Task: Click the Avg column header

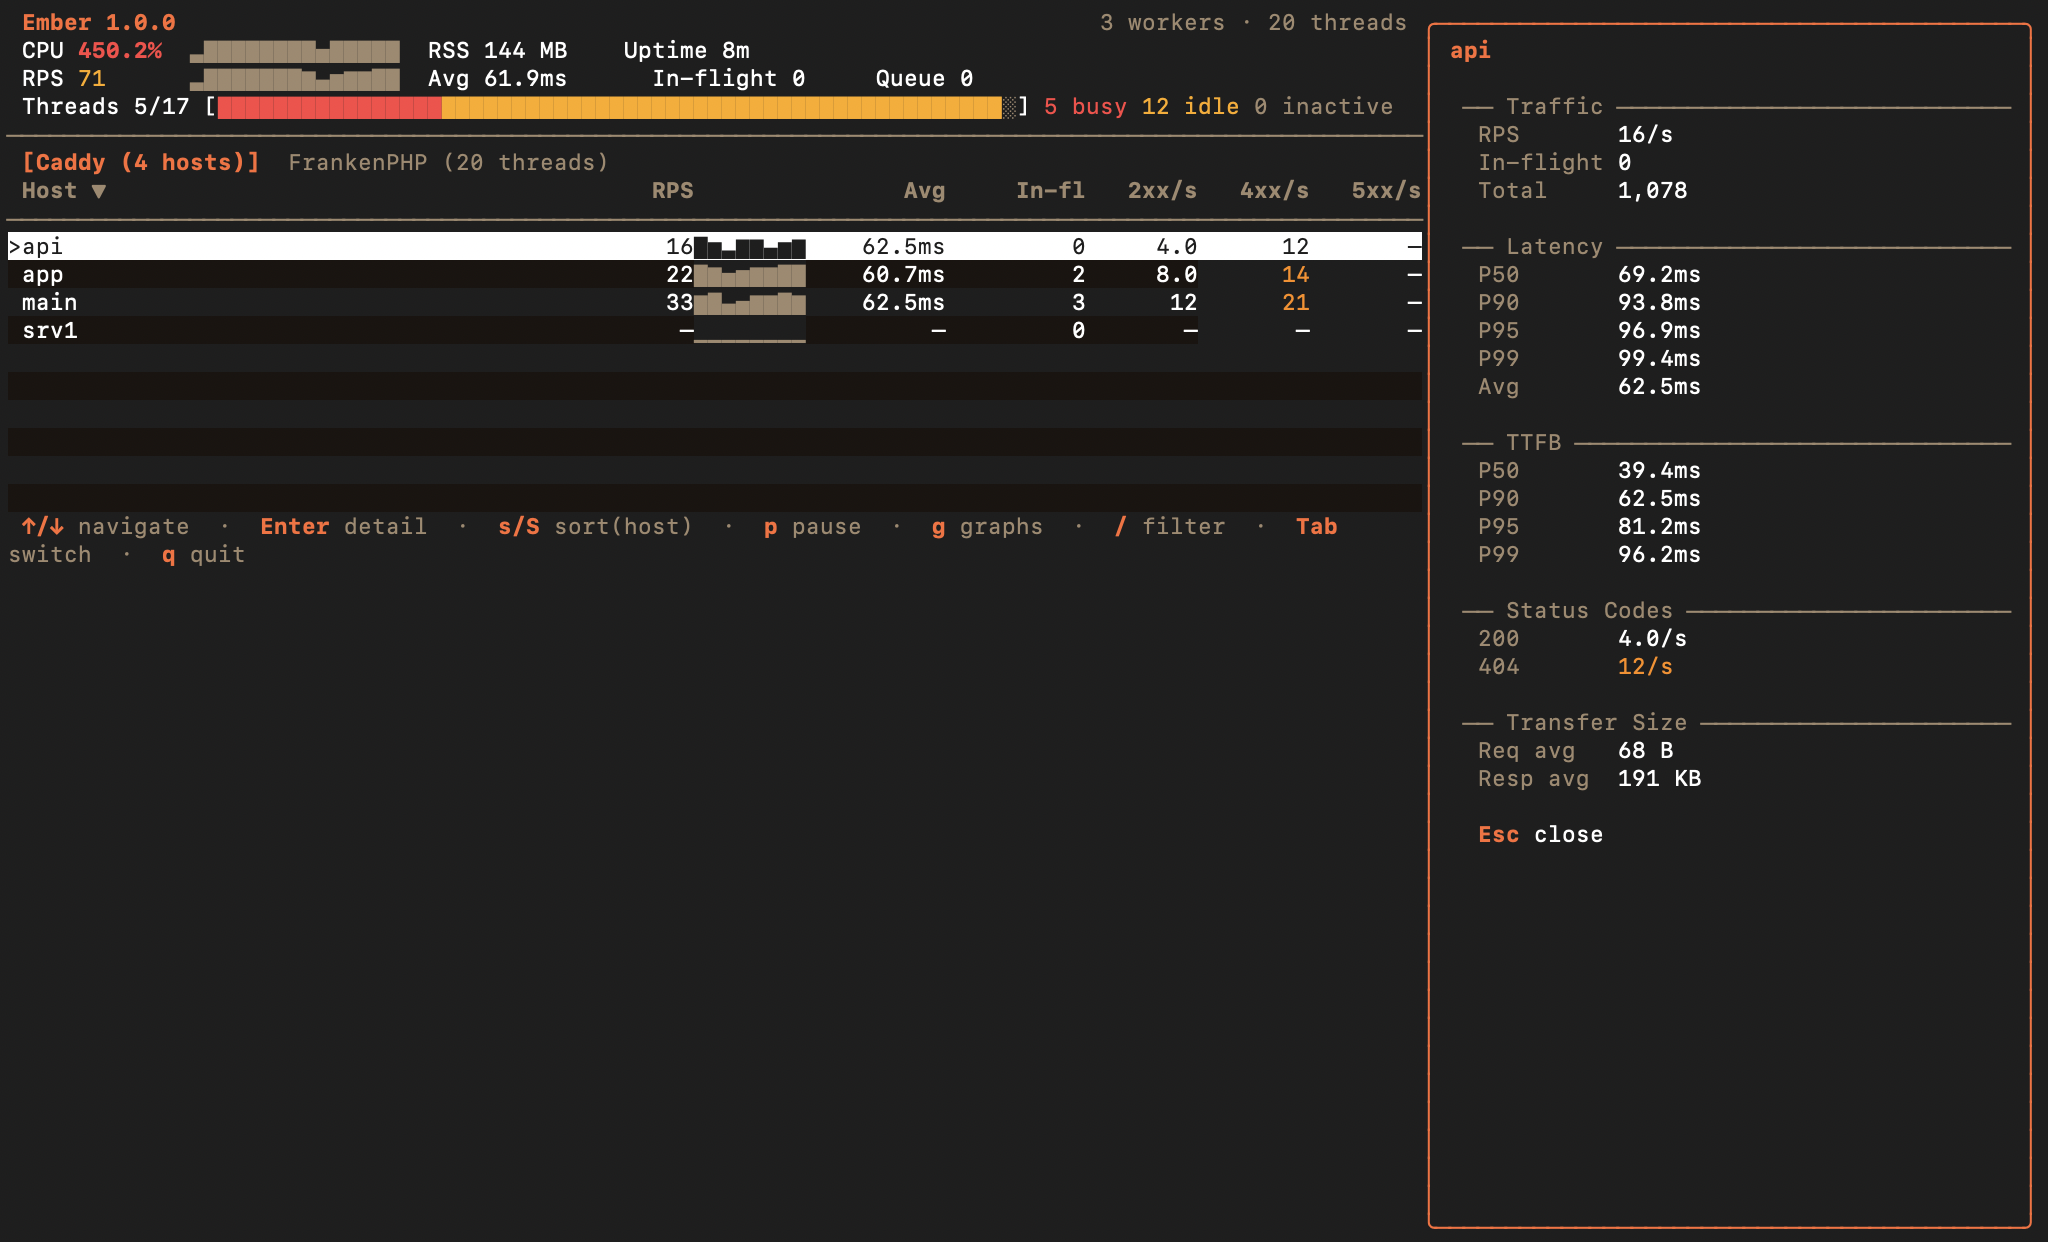Action: coord(924,191)
